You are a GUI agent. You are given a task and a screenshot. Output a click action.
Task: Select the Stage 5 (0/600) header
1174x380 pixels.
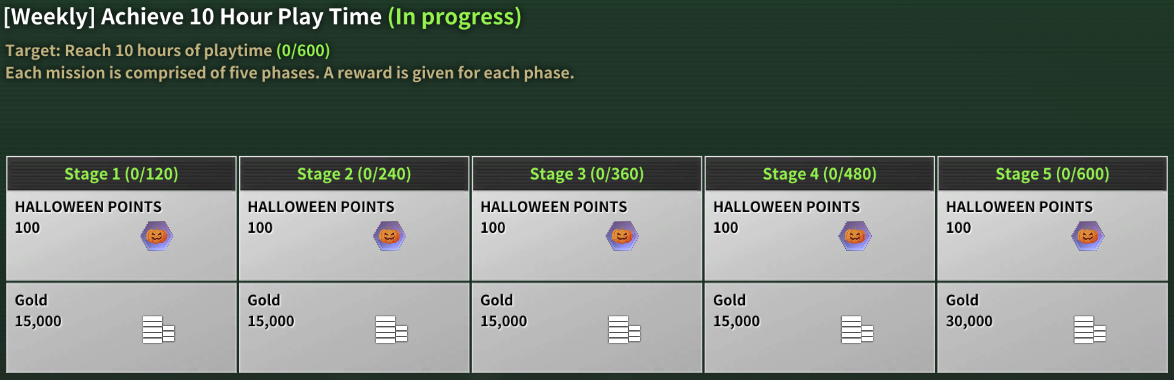click(1052, 174)
